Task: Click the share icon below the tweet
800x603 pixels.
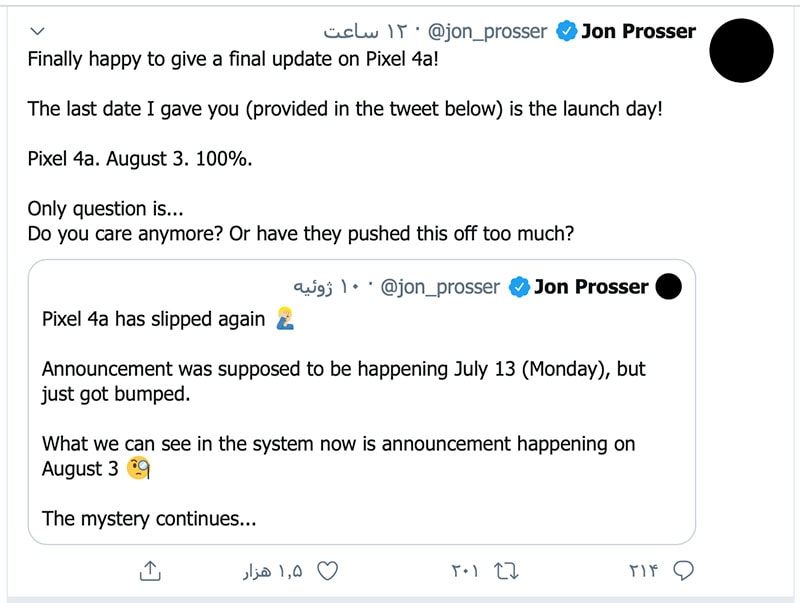Action: click(x=148, y=571)
